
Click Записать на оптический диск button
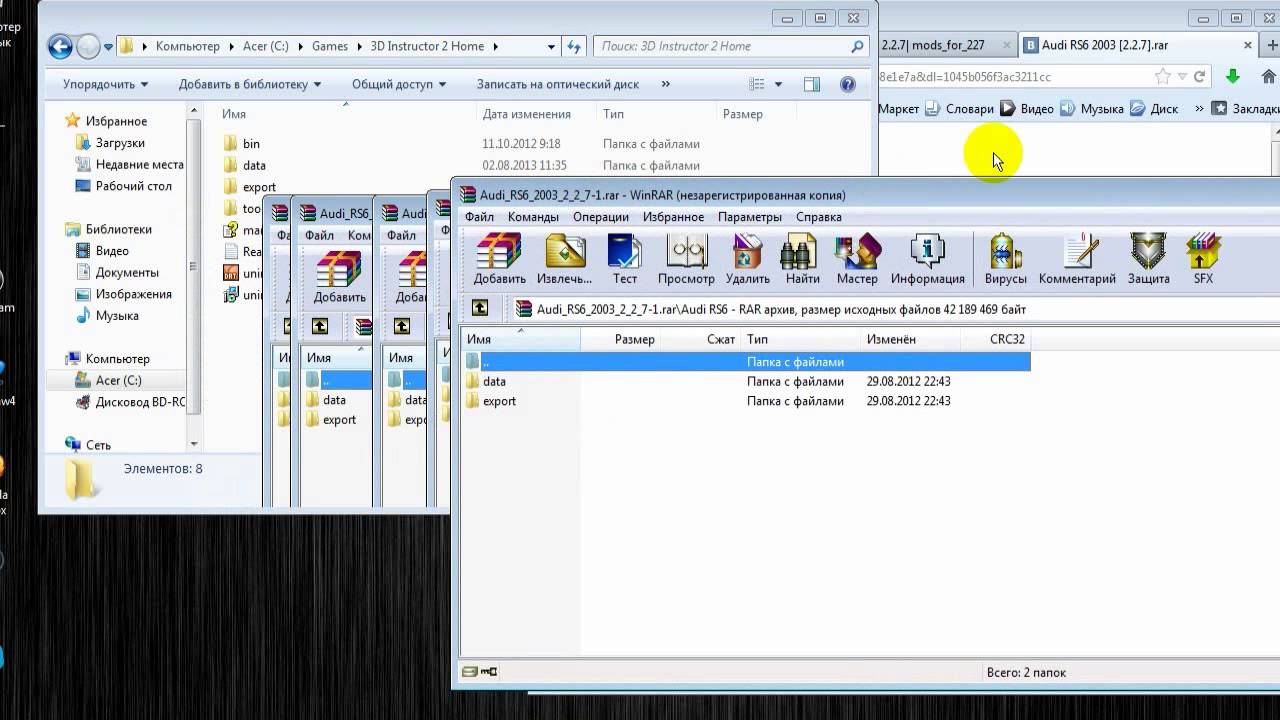[558, 85]
